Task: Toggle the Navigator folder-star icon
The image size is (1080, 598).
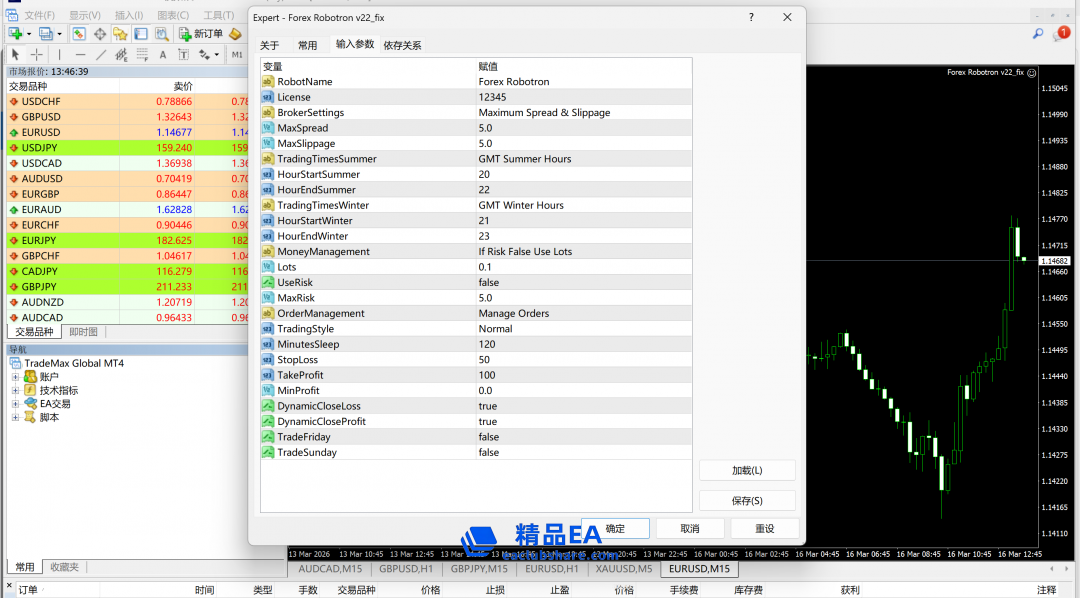Action: pos(120,34)
